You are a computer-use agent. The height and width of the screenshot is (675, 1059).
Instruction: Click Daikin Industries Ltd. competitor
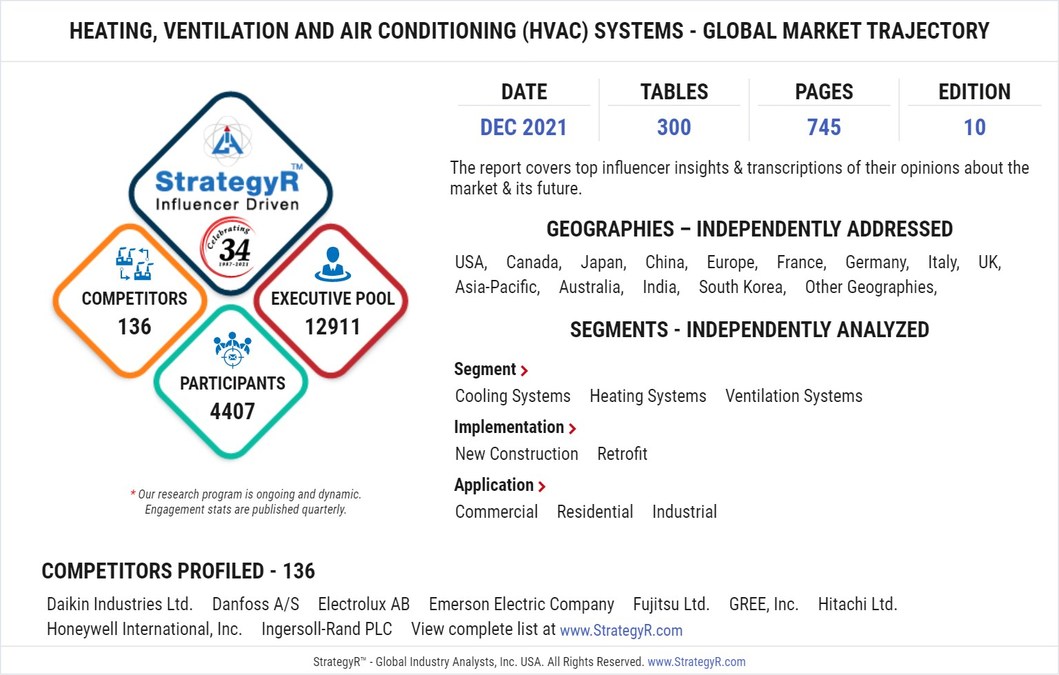tap(120, 604)
